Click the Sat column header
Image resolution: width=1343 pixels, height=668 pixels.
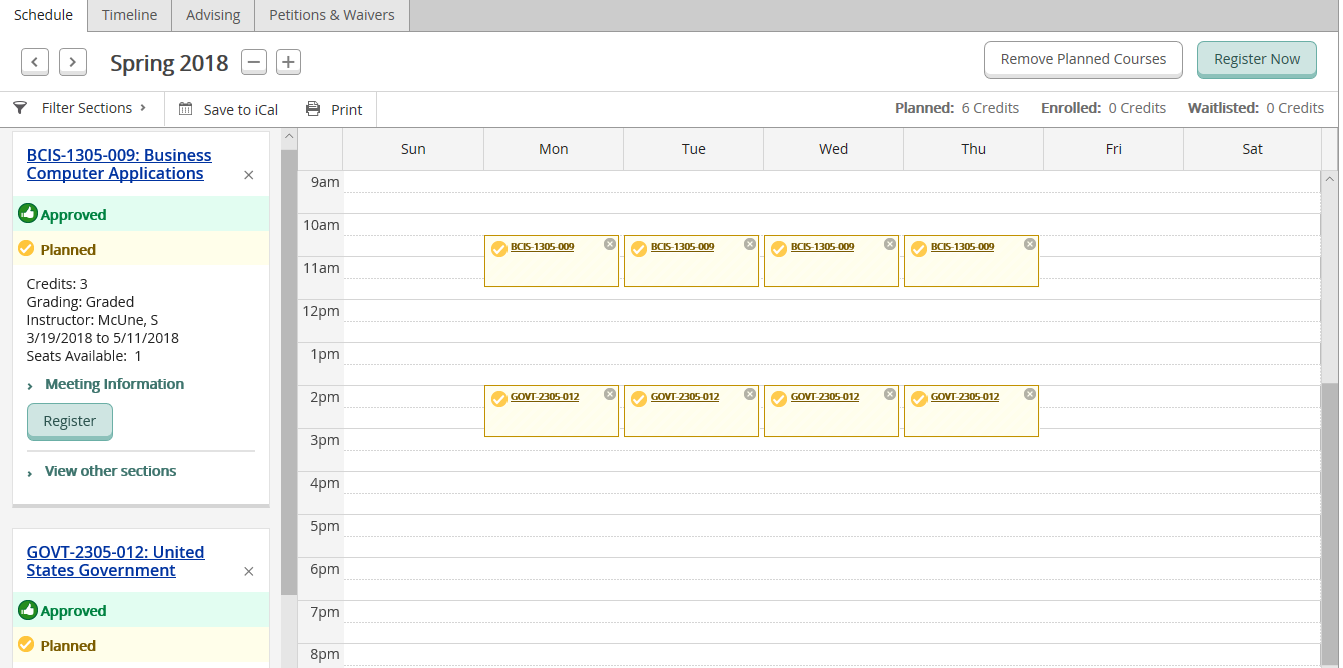pyautogui.click(x=1252, y=149)
